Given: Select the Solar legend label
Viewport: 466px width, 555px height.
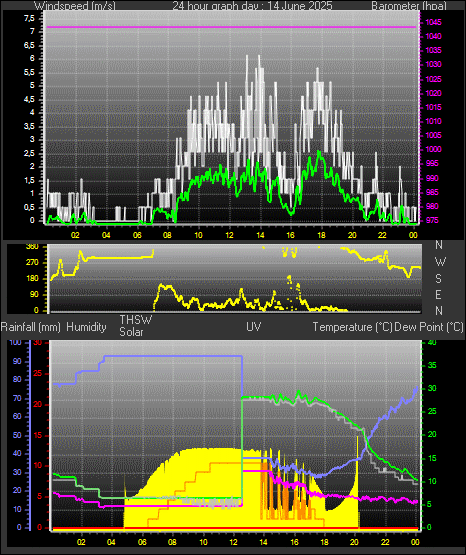Looking at the screenshot, I should point(131,332).
